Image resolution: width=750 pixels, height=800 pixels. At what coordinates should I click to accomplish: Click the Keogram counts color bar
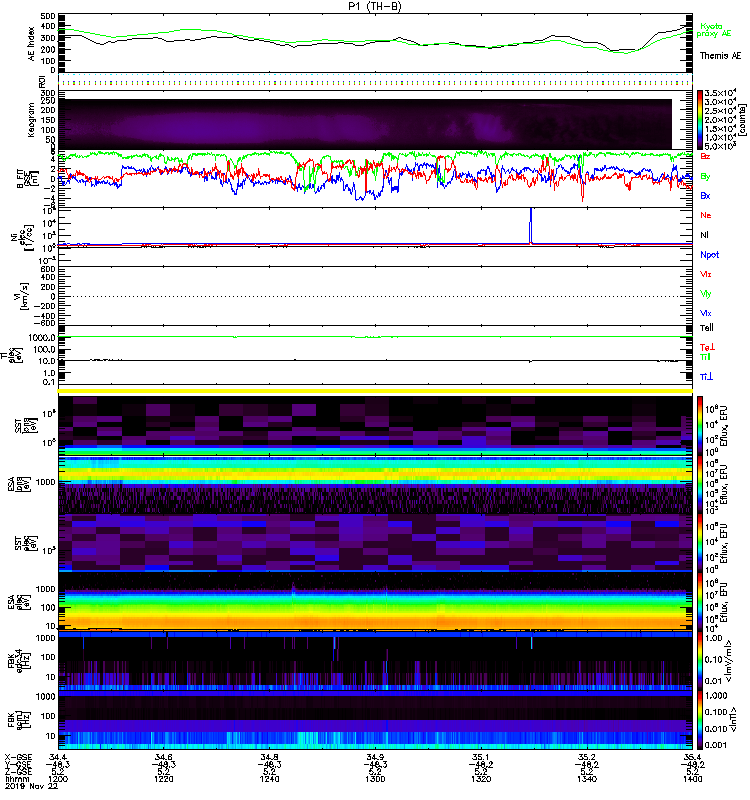700,119
